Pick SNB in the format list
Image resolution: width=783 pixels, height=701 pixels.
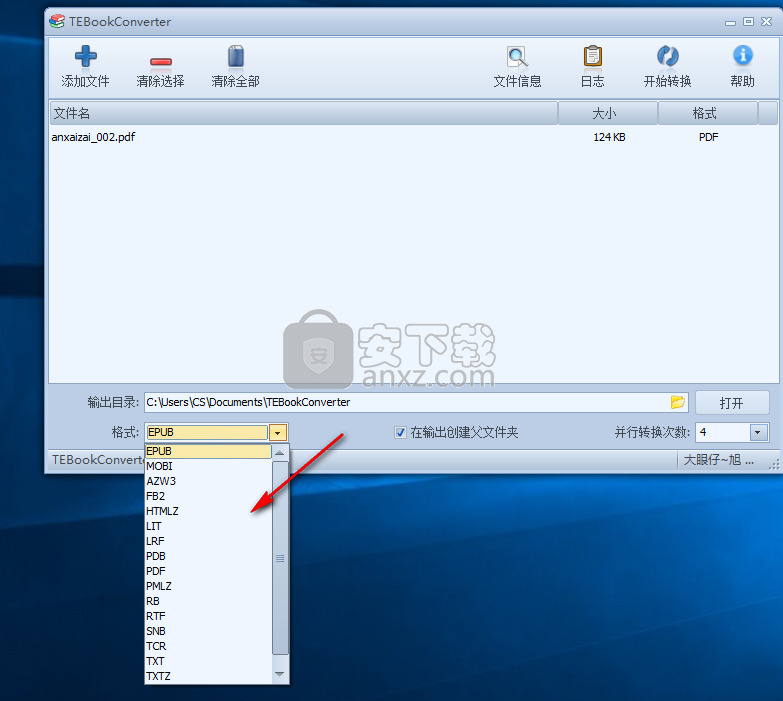pos(208,631)
